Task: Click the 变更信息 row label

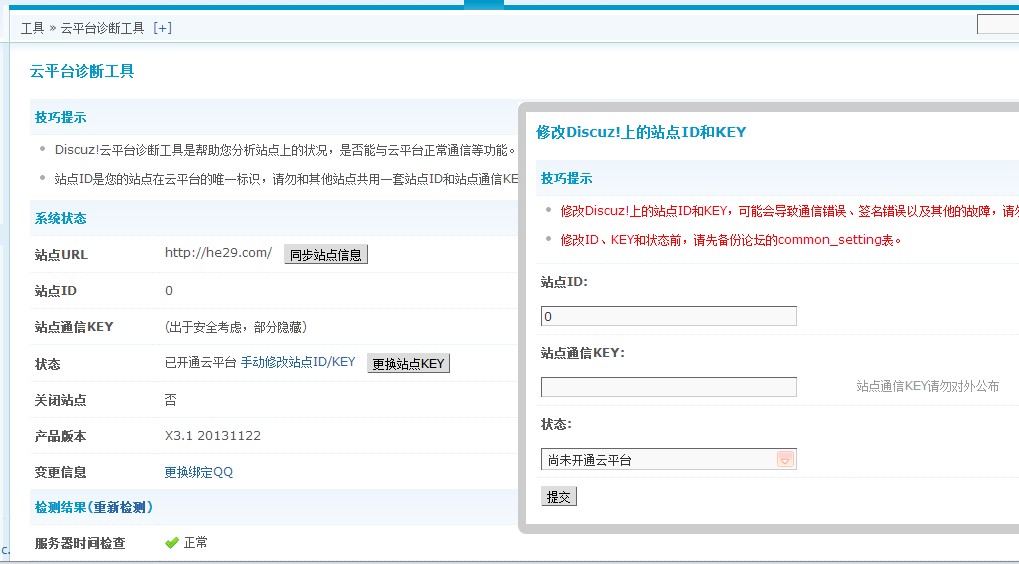Action: coord(60,472)
